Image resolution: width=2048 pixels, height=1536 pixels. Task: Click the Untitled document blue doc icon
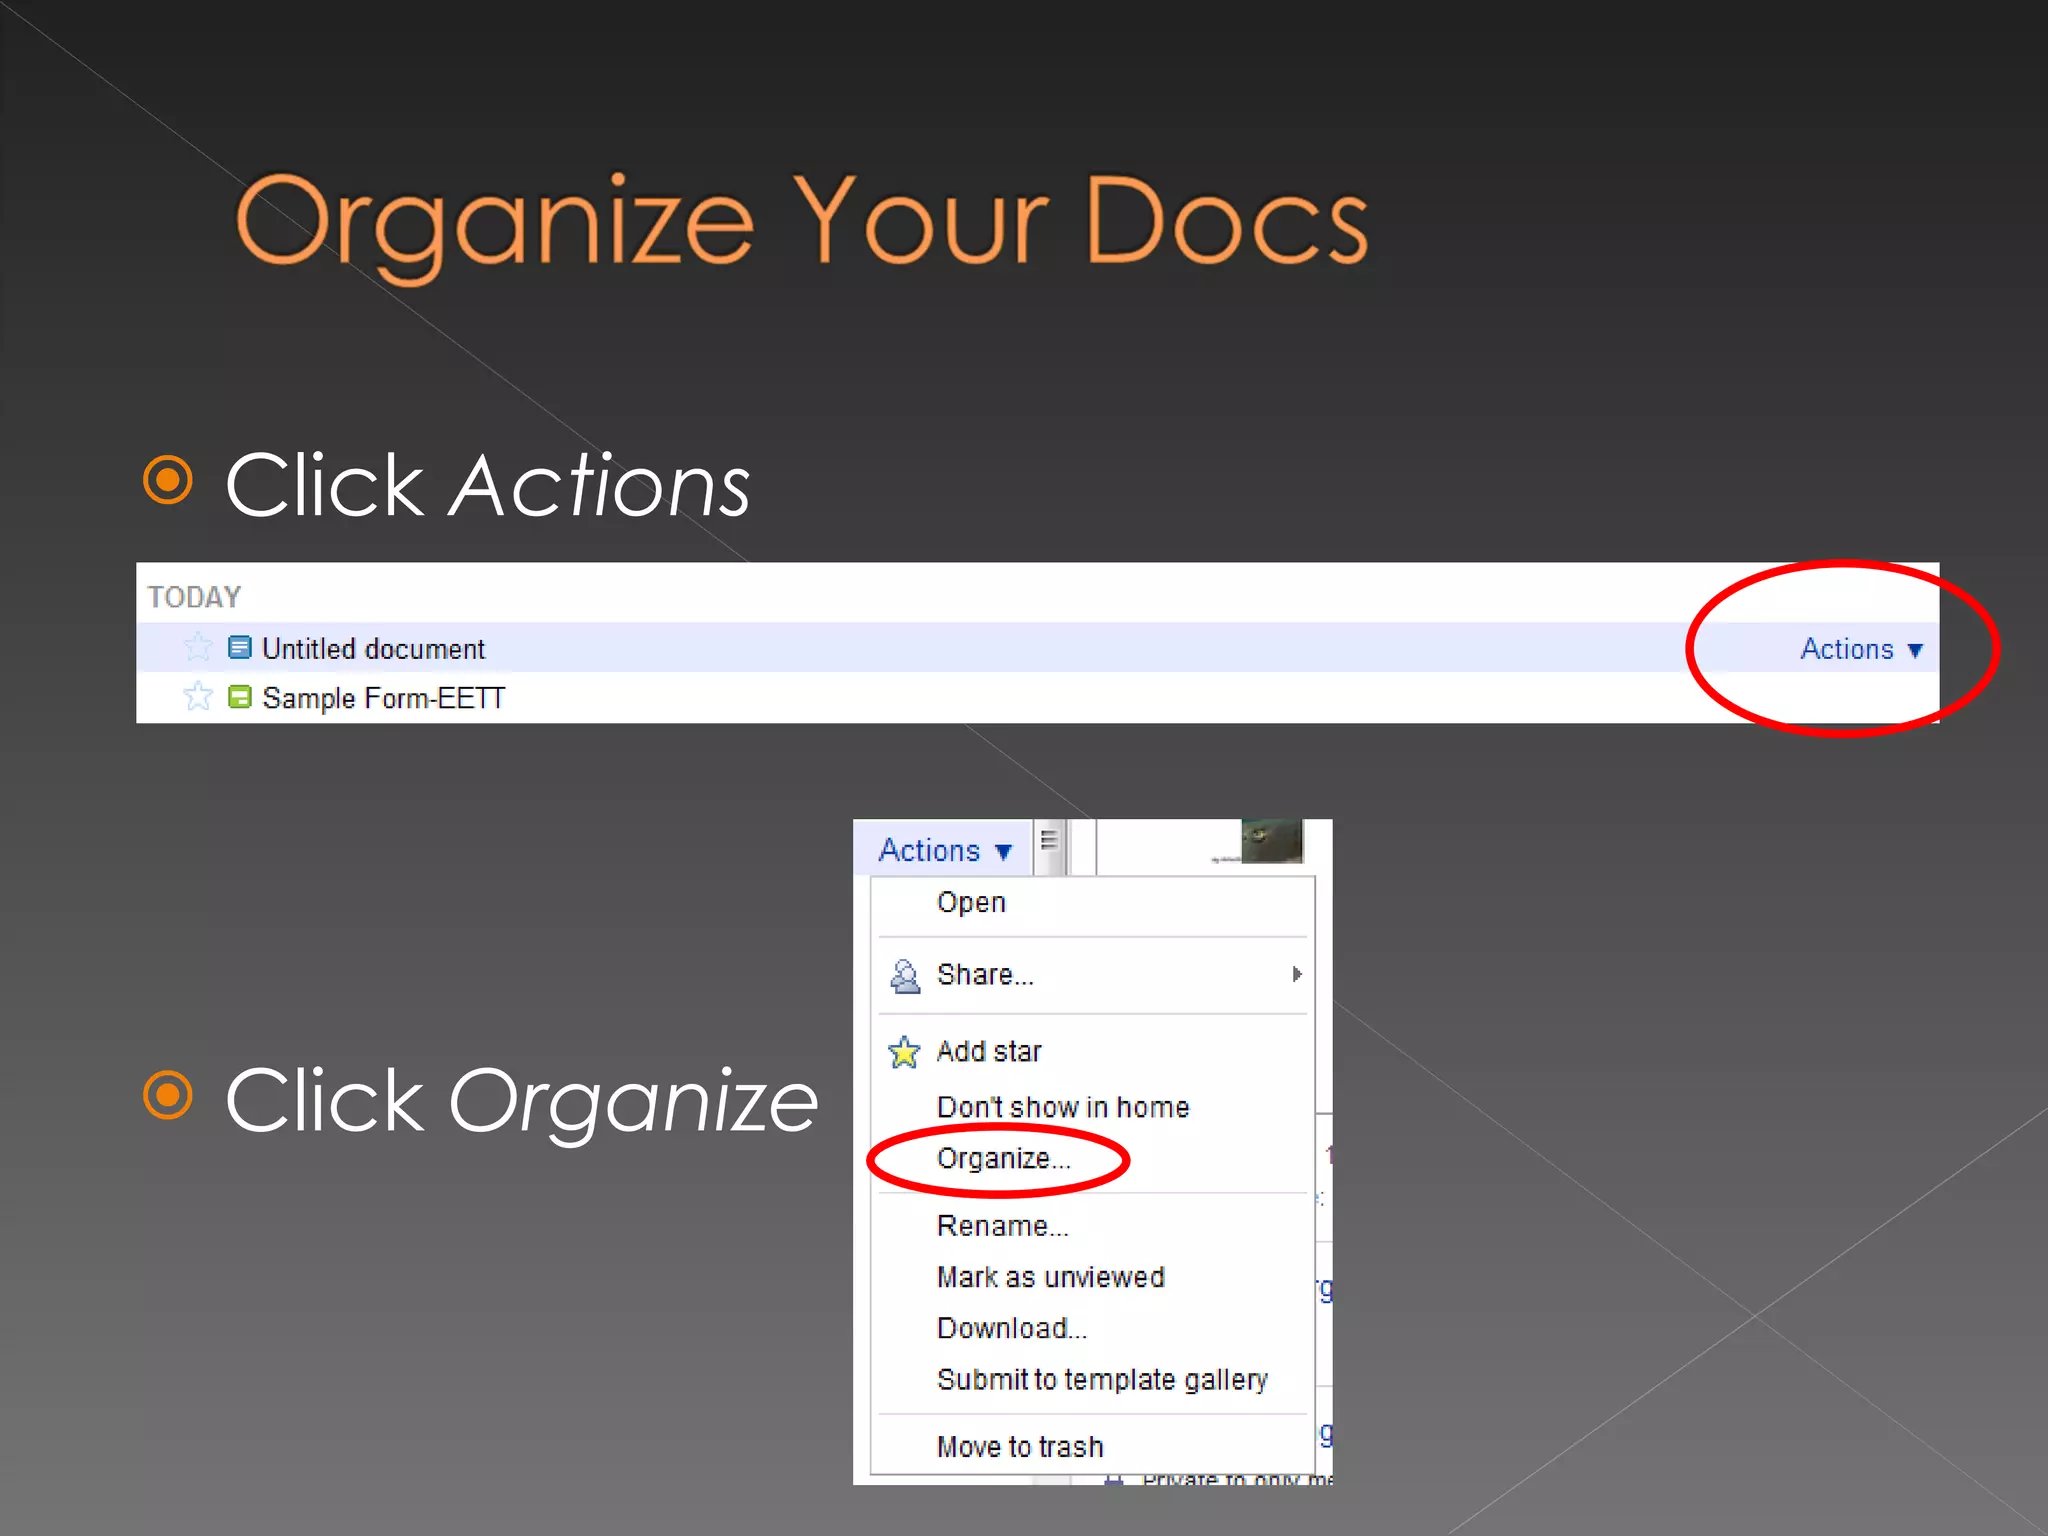coord(240,648)
